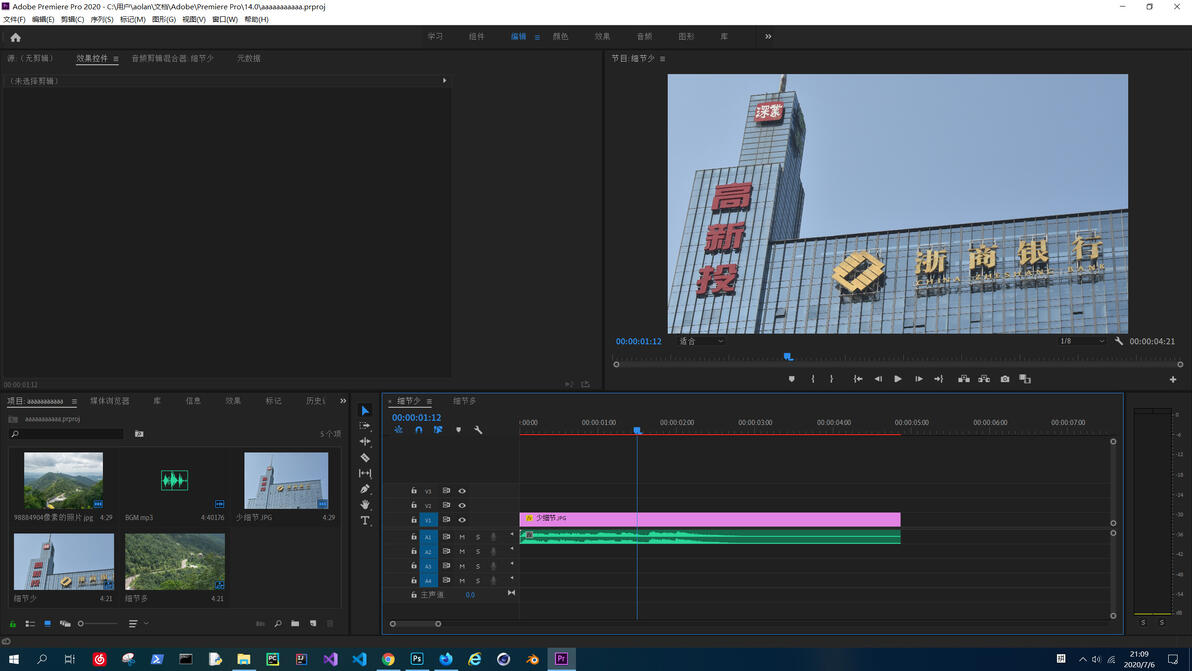Open the 文件(F) menu

14,19
